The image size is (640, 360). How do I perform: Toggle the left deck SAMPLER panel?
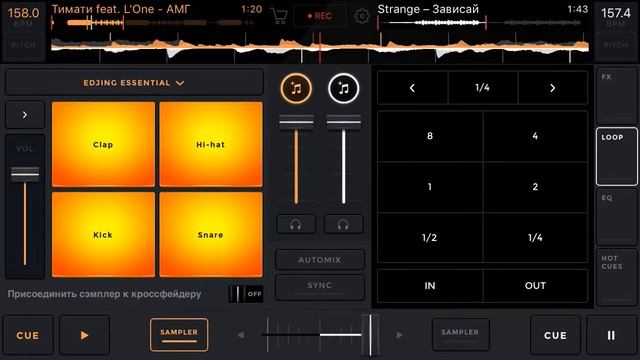179,335
